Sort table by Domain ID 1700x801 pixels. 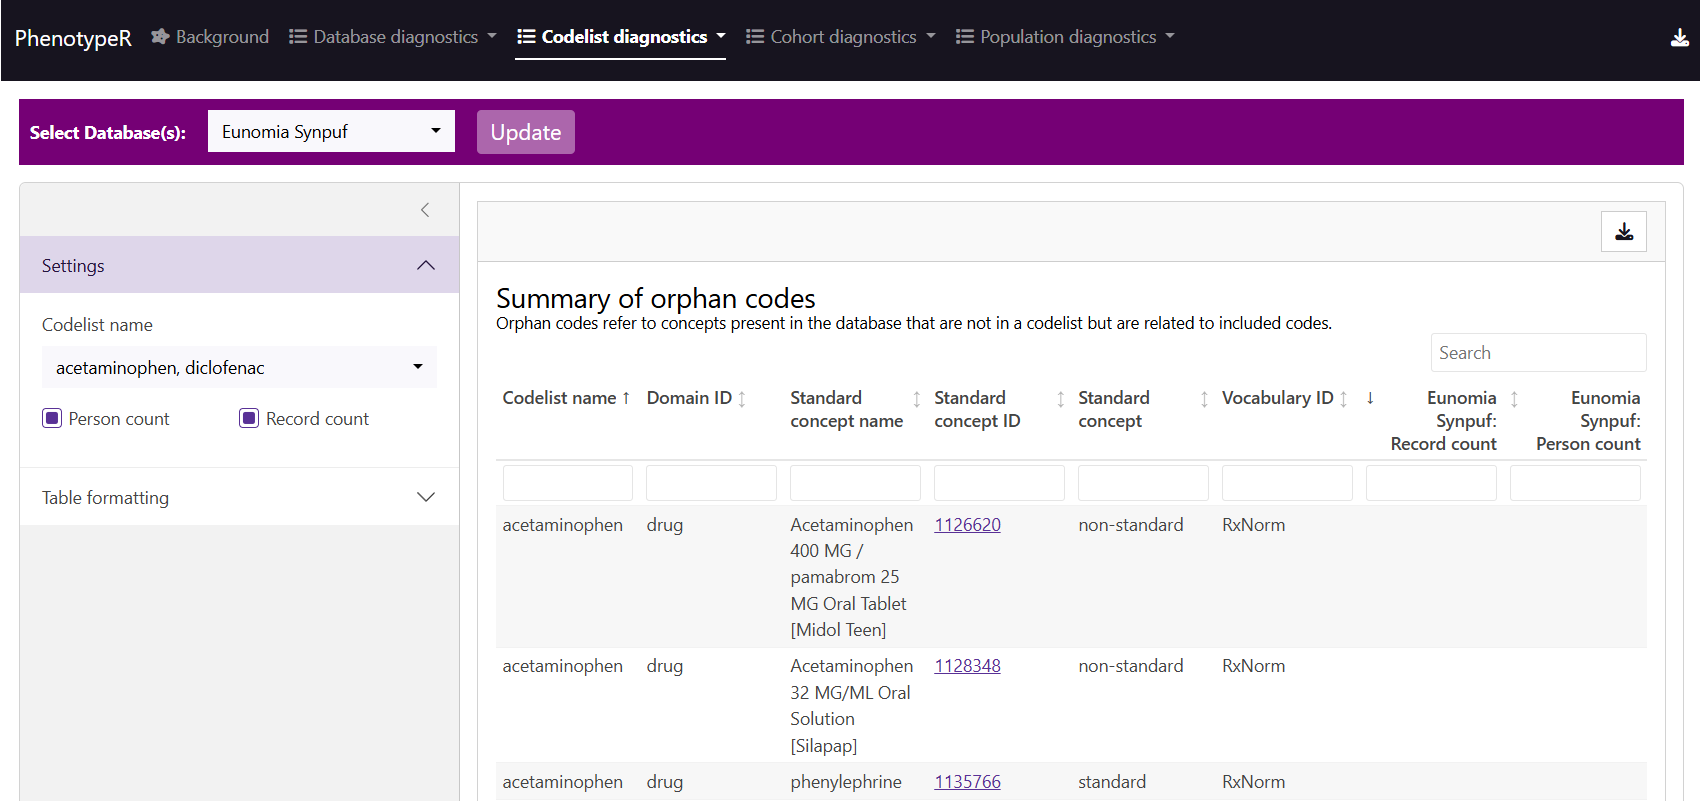tap(742, 399)
